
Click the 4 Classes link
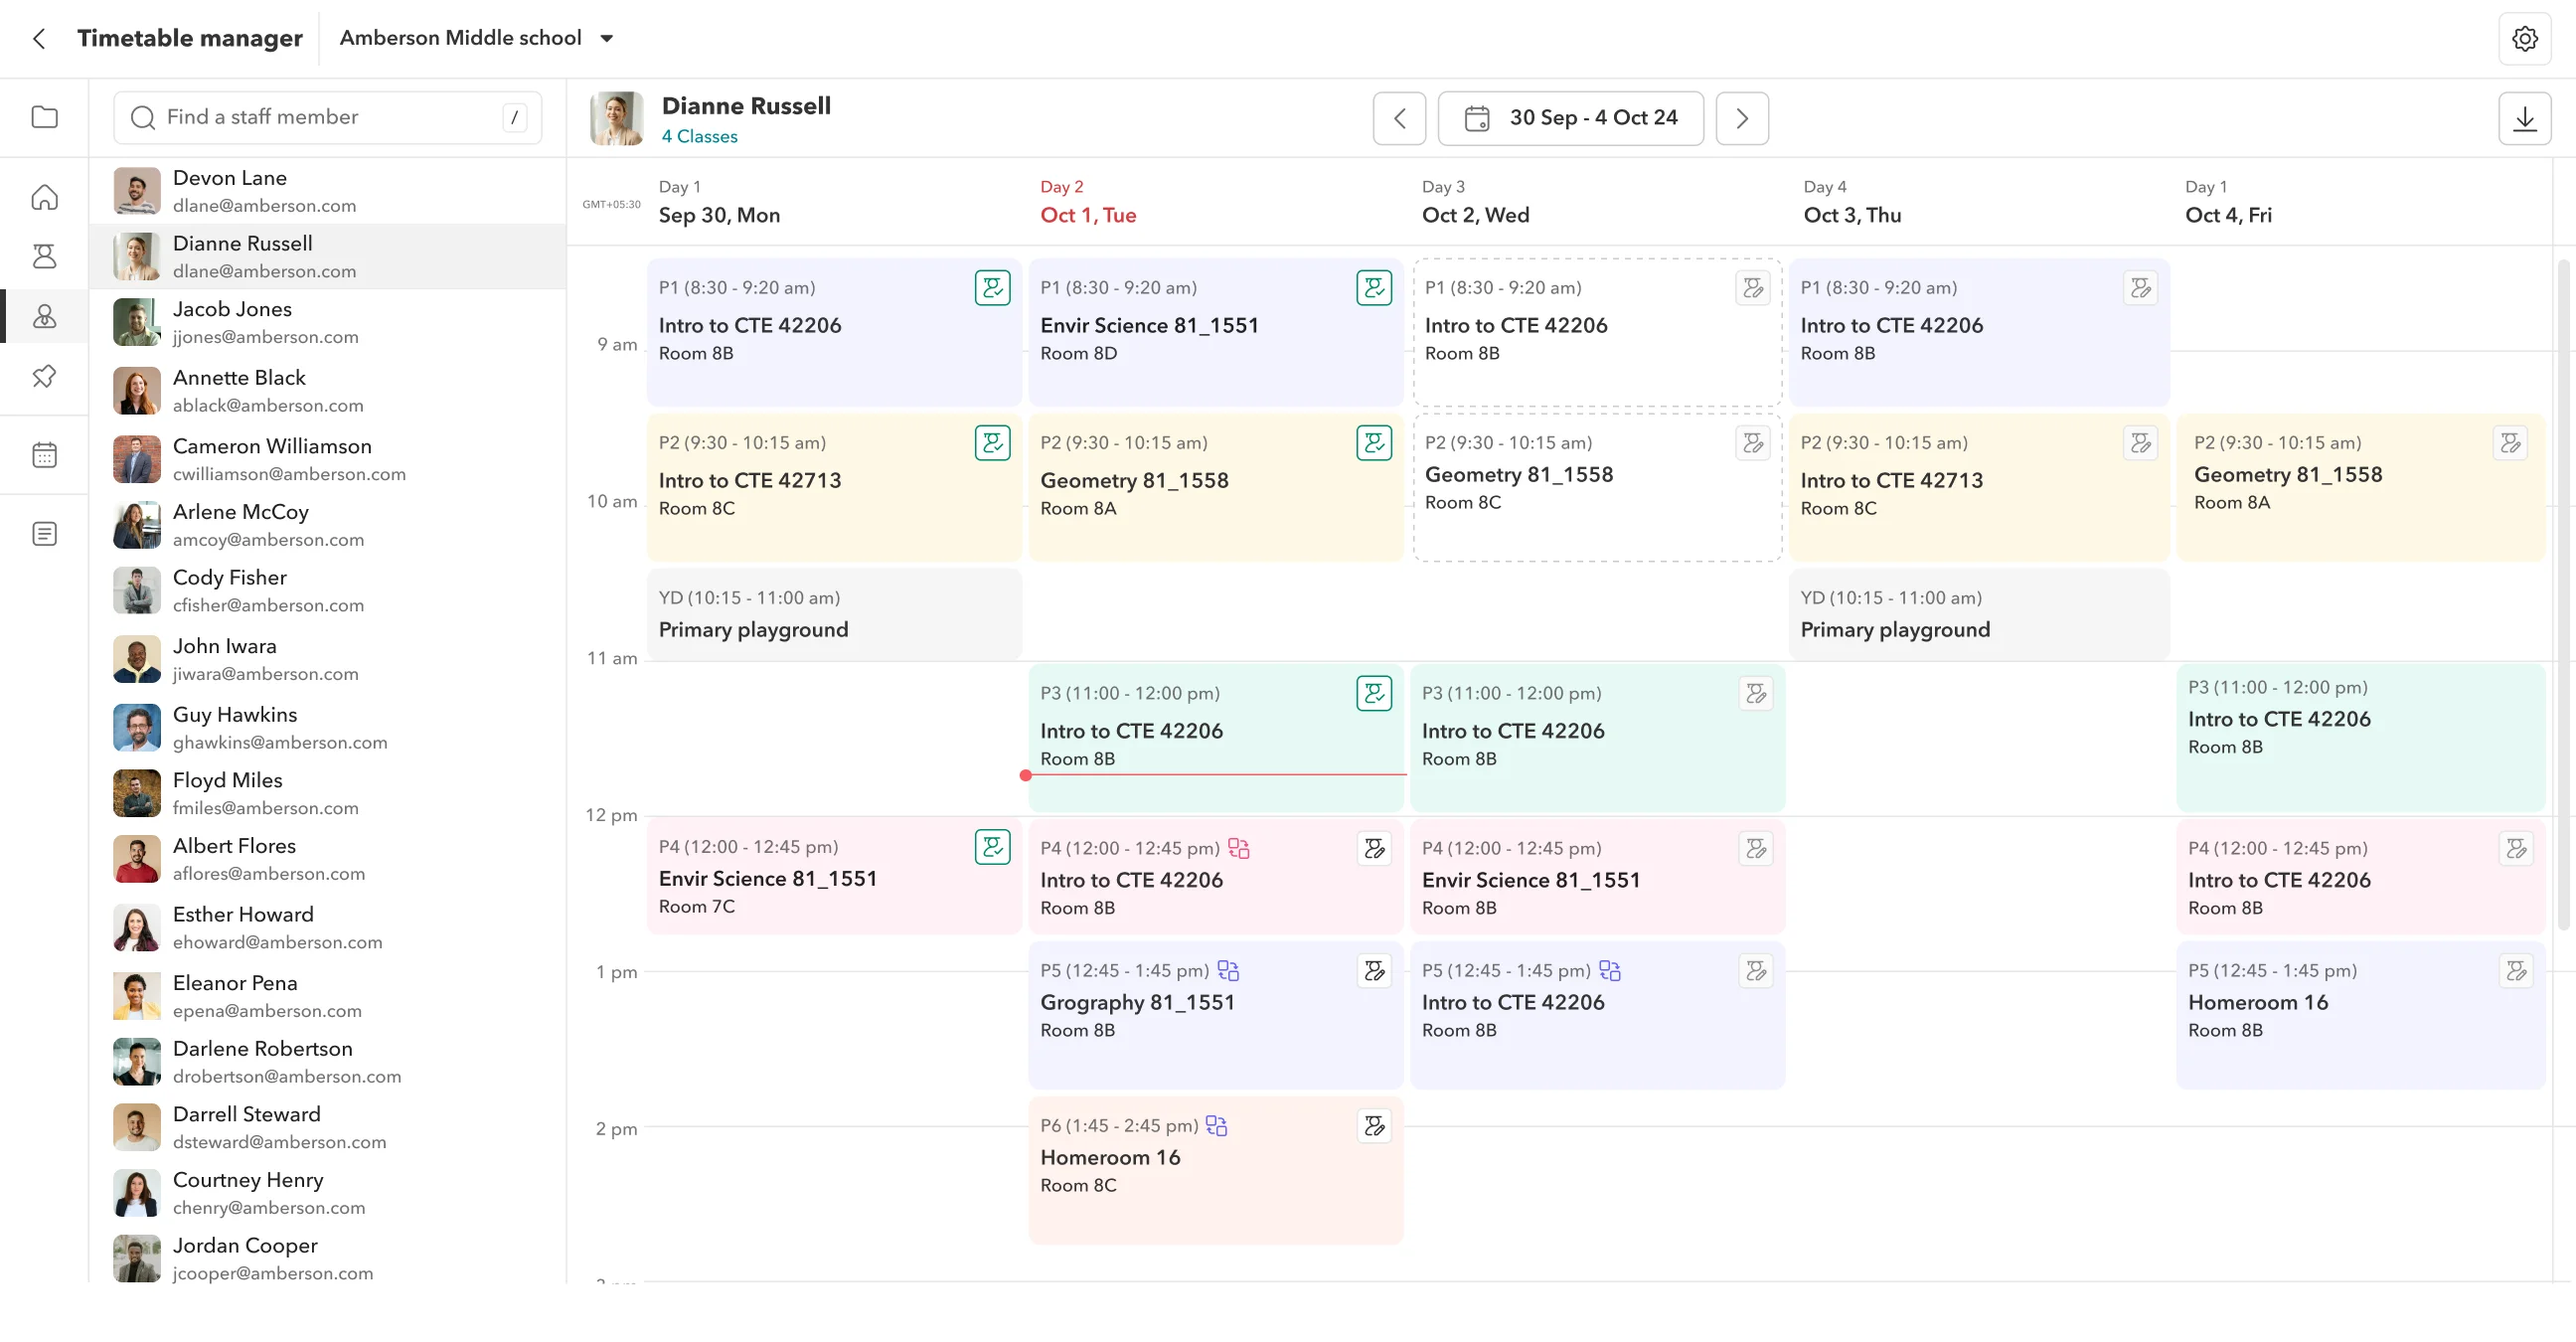699,136
